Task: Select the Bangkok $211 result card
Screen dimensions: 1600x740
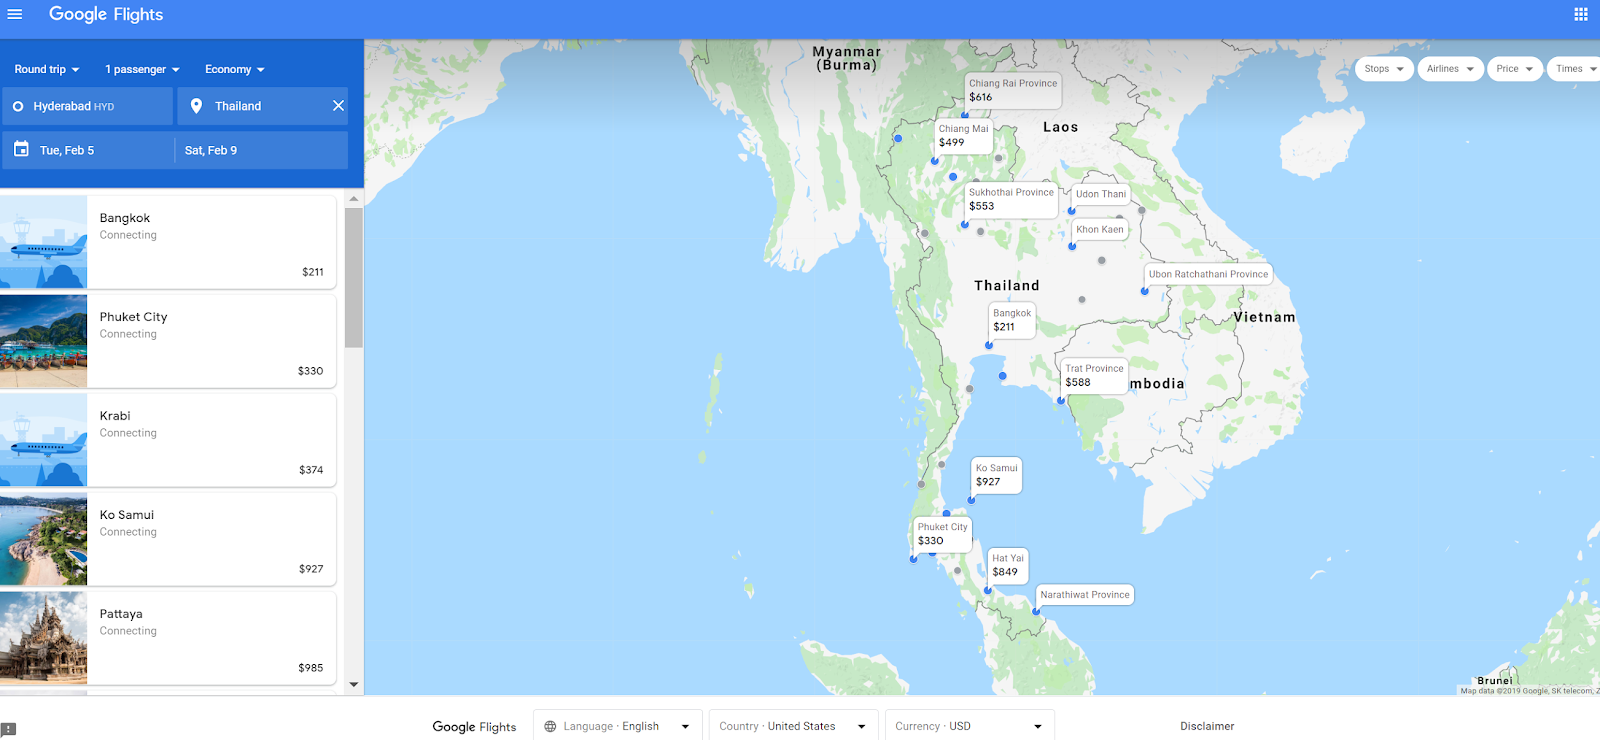Action: [168, 243]
